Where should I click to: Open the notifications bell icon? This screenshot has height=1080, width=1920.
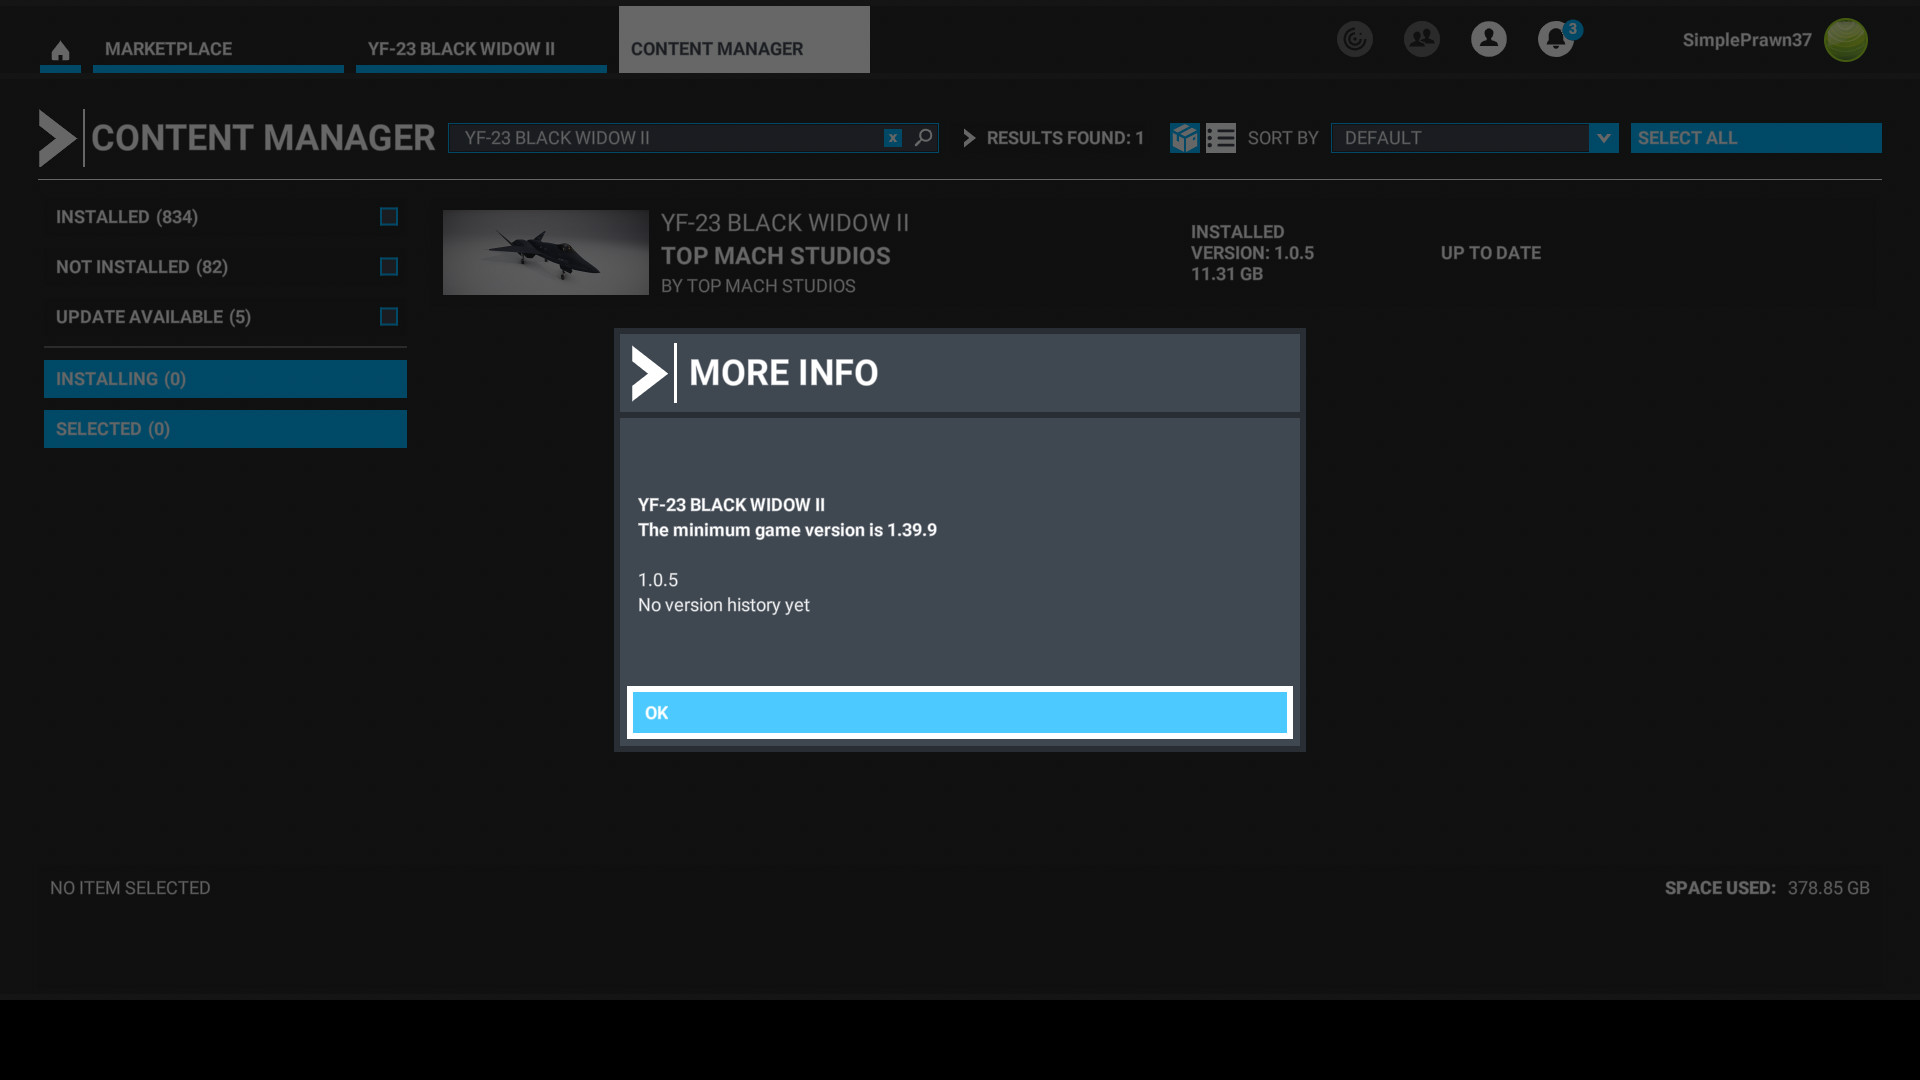1555,40
